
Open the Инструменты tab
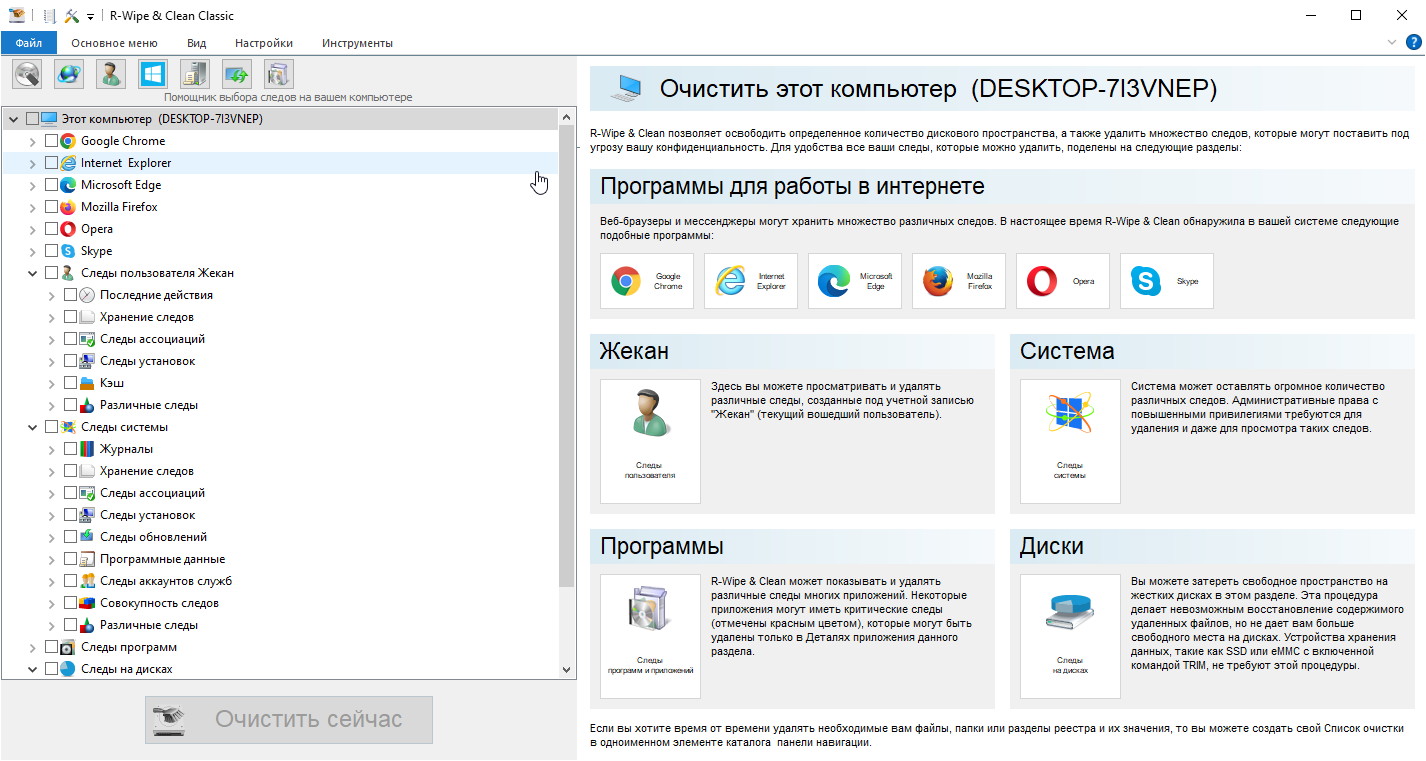pos(357,43)
